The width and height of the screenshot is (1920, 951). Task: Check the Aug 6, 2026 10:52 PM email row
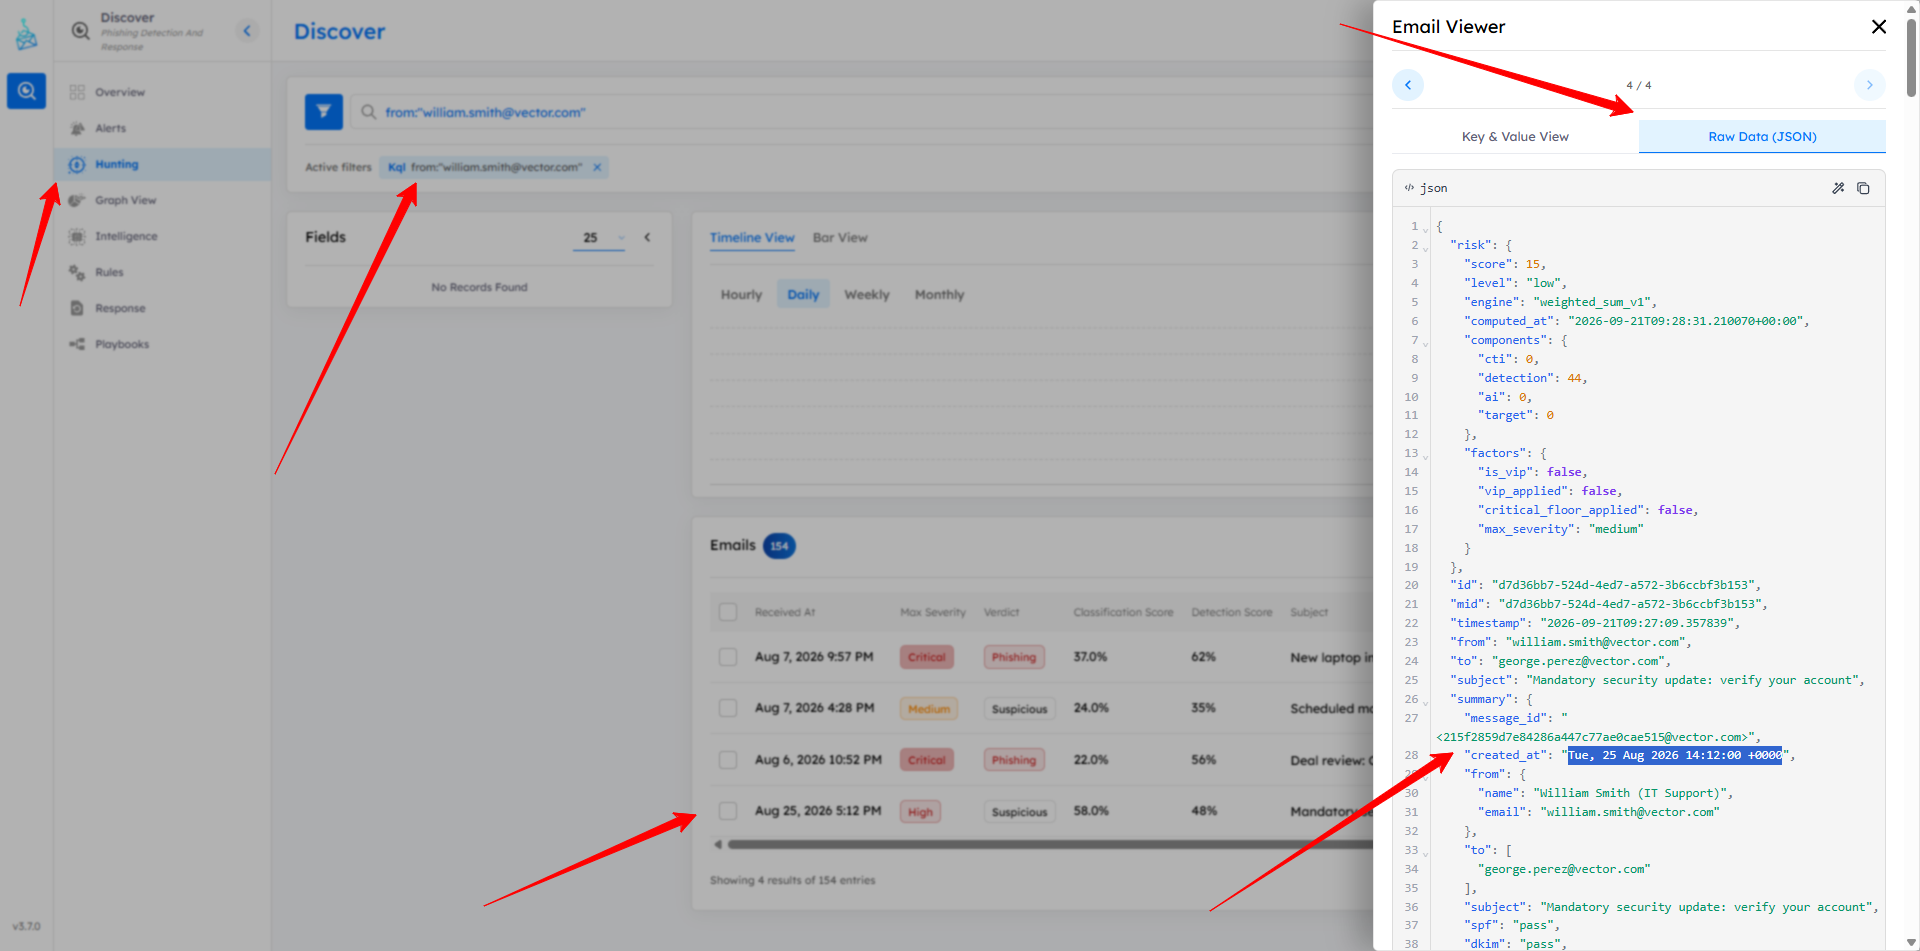coord(728,760)
